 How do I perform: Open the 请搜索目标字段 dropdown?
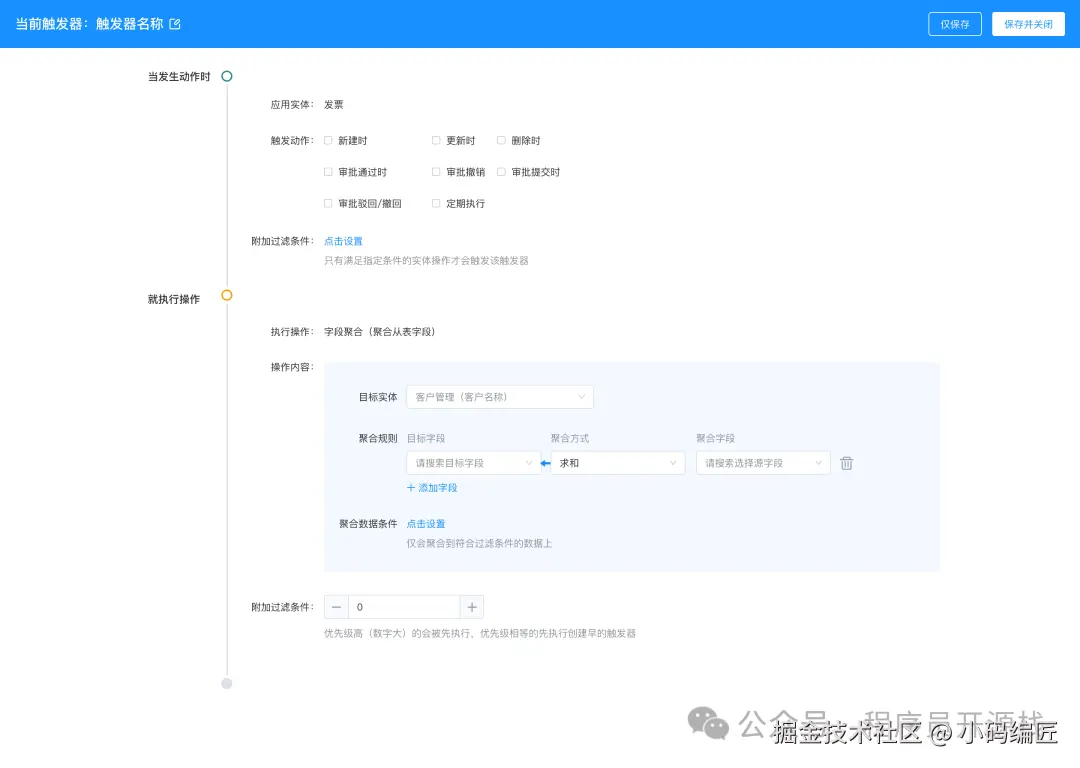click(x=473, y=463)
